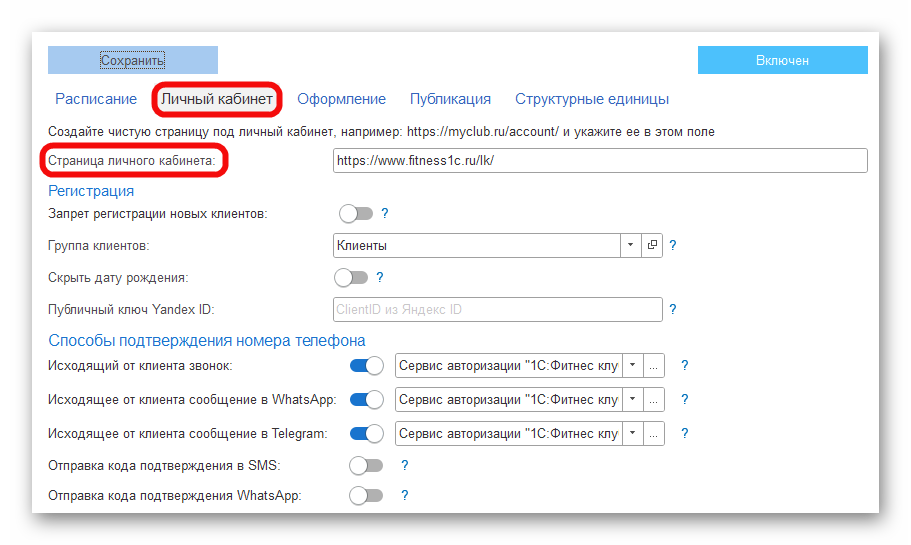Click the service field in the Исходящее от клиента сообщение в WhatsApp row
This screenshot has width=911, height=545.
[x=508, y=400]
